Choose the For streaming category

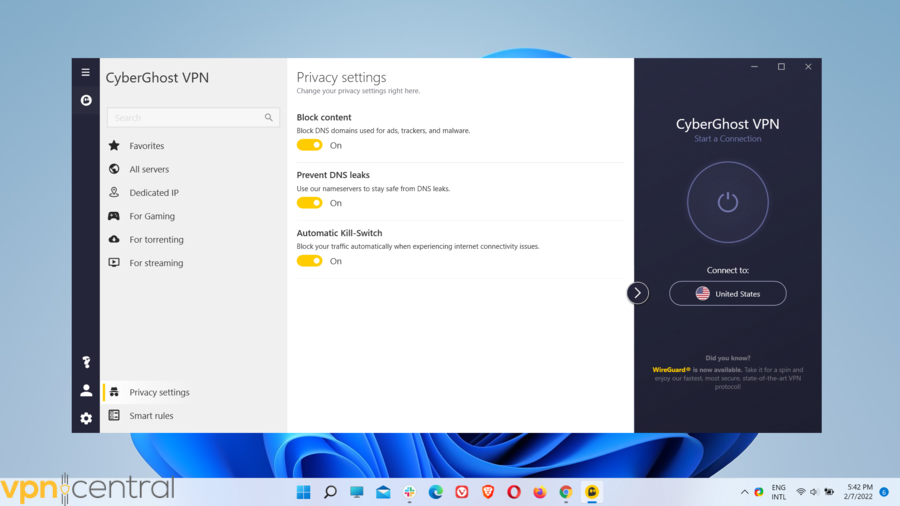pos(156,263)
